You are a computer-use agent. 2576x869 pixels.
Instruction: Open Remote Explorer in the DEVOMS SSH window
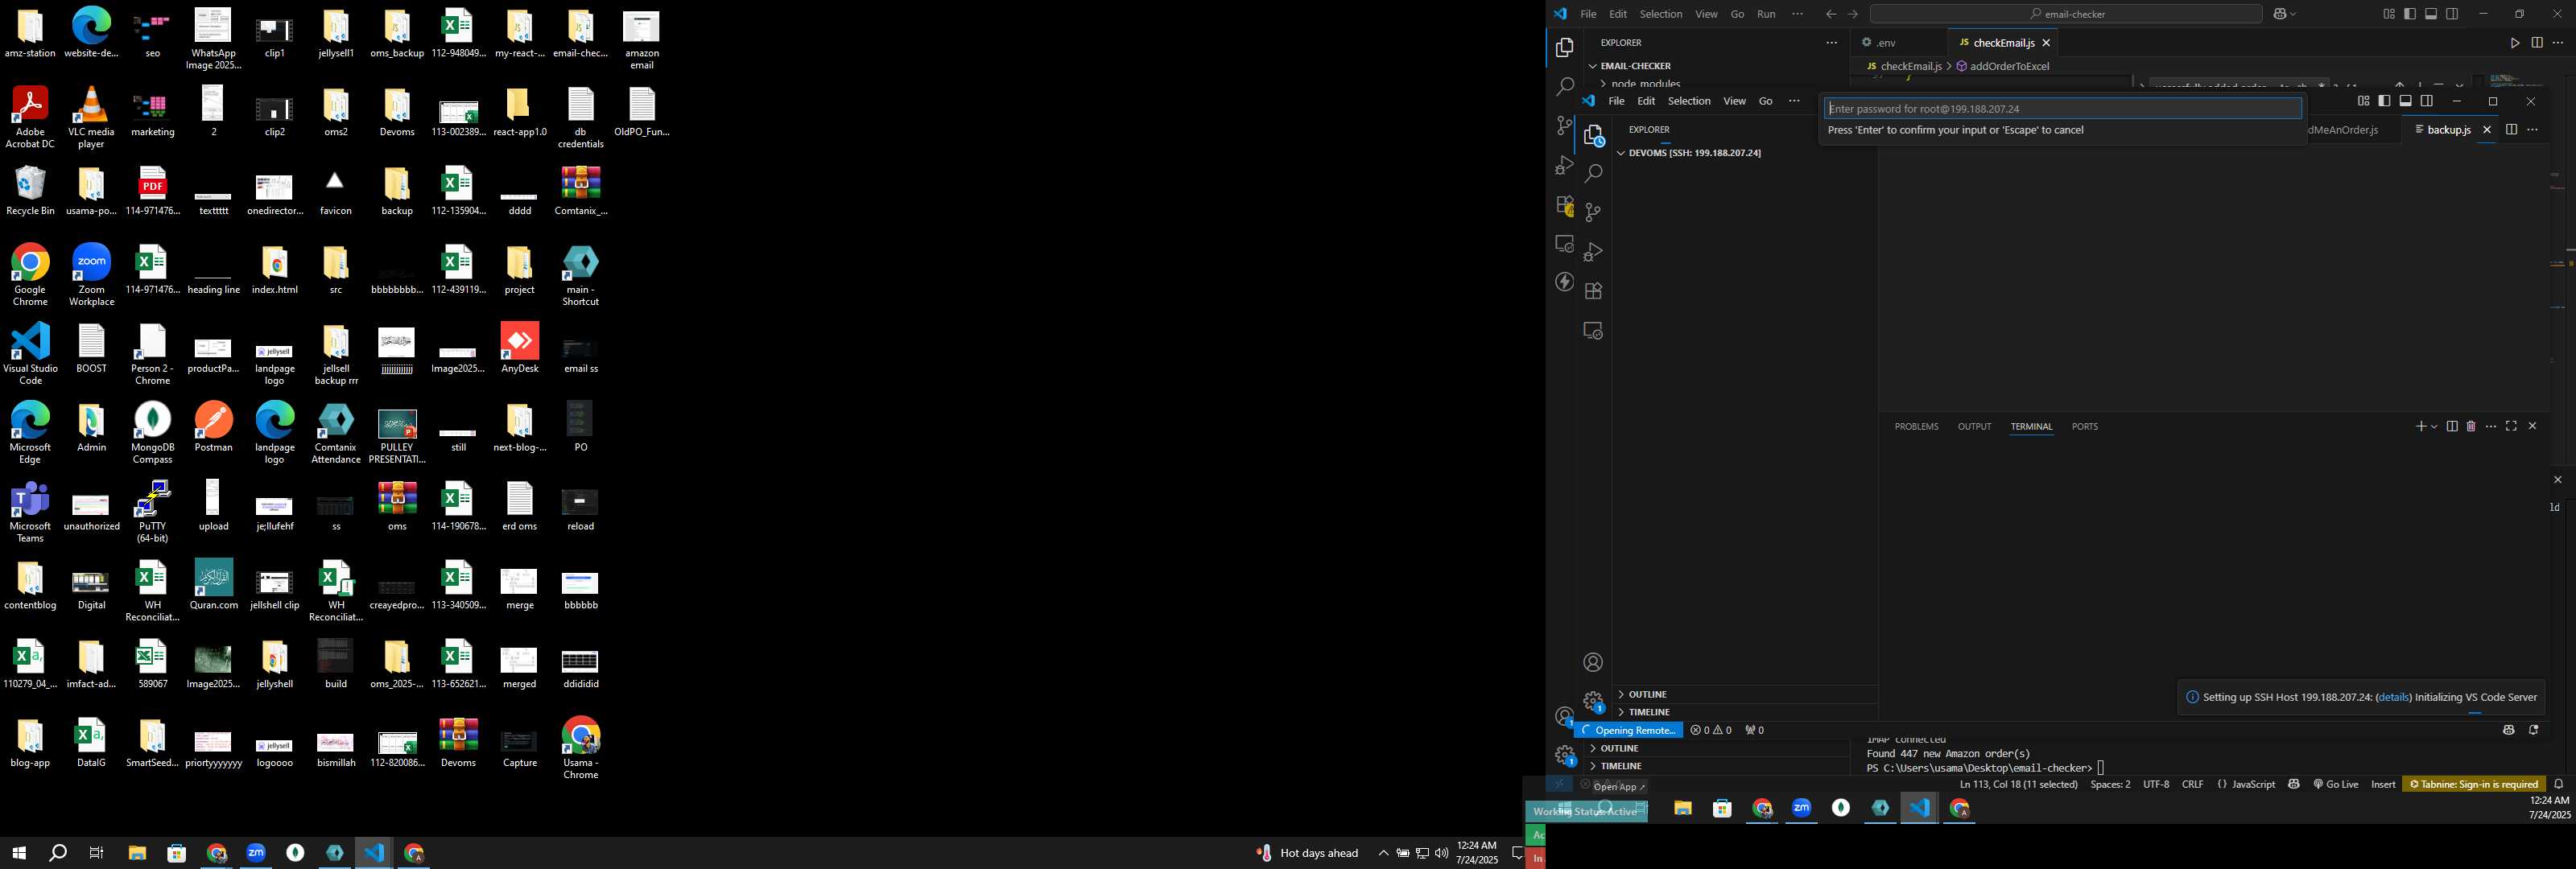coord(1593,330)
